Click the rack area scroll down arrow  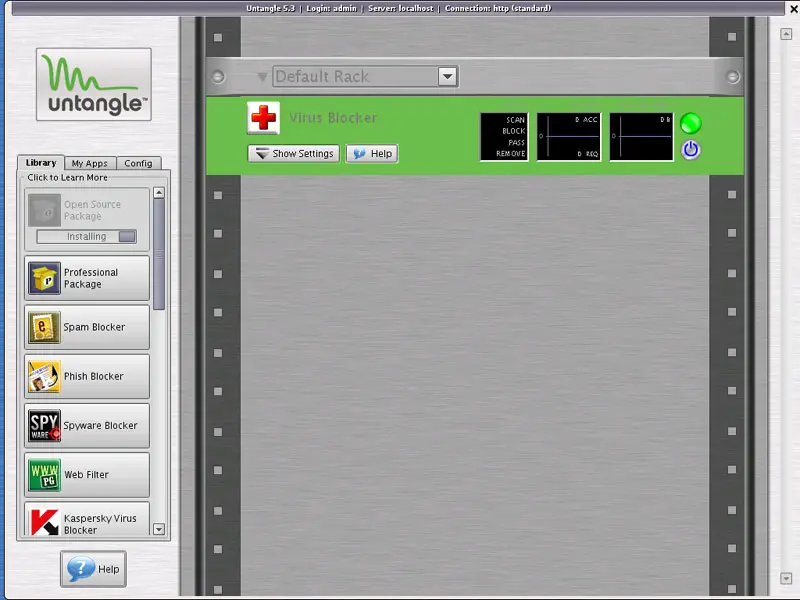(x=786, y=579)
